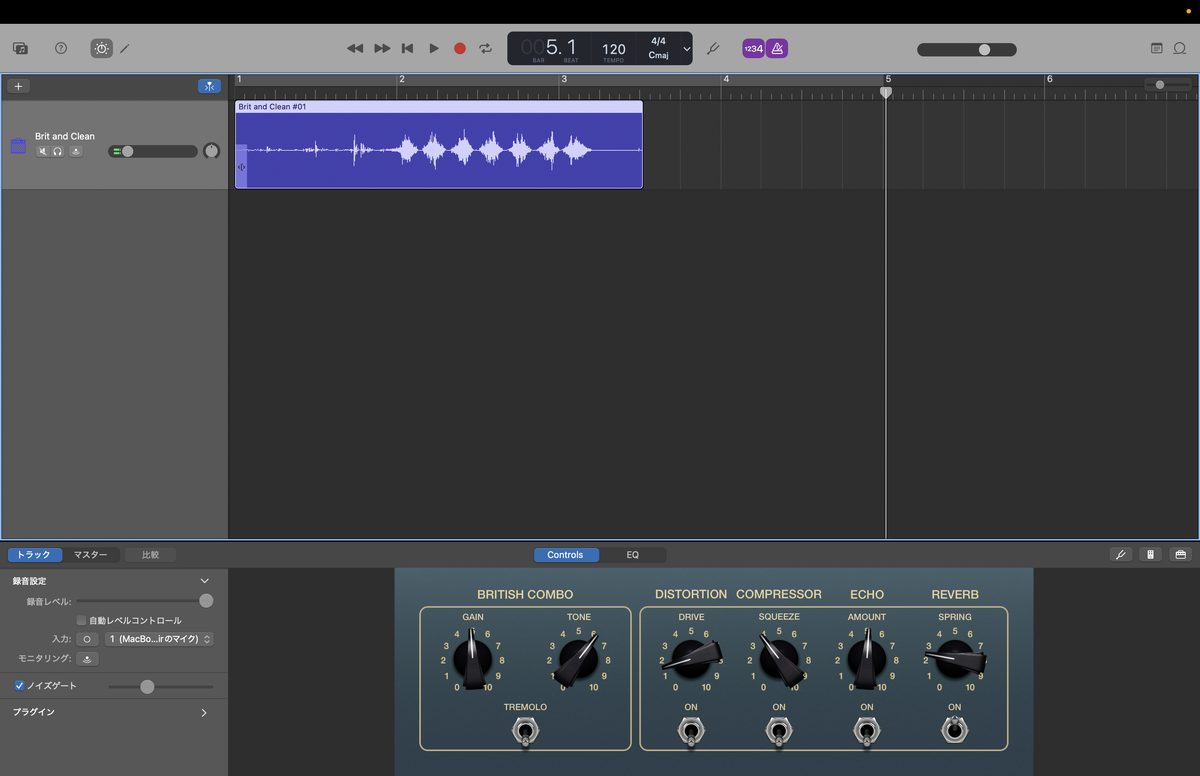Select the Brit and Clean #01 audio region

click(439, 144)
